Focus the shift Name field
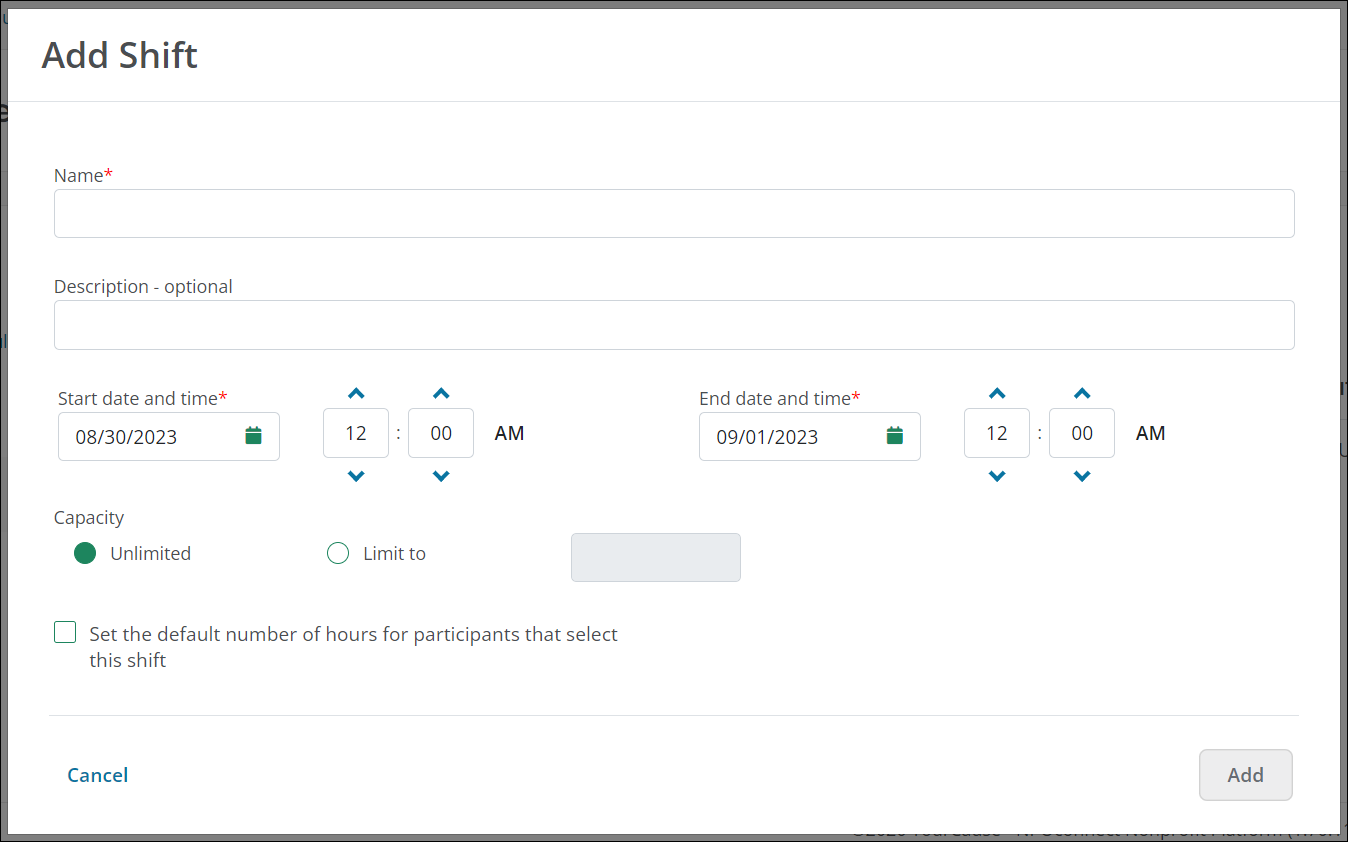This screenshot has width=1348, height=842. click(674, 214)
